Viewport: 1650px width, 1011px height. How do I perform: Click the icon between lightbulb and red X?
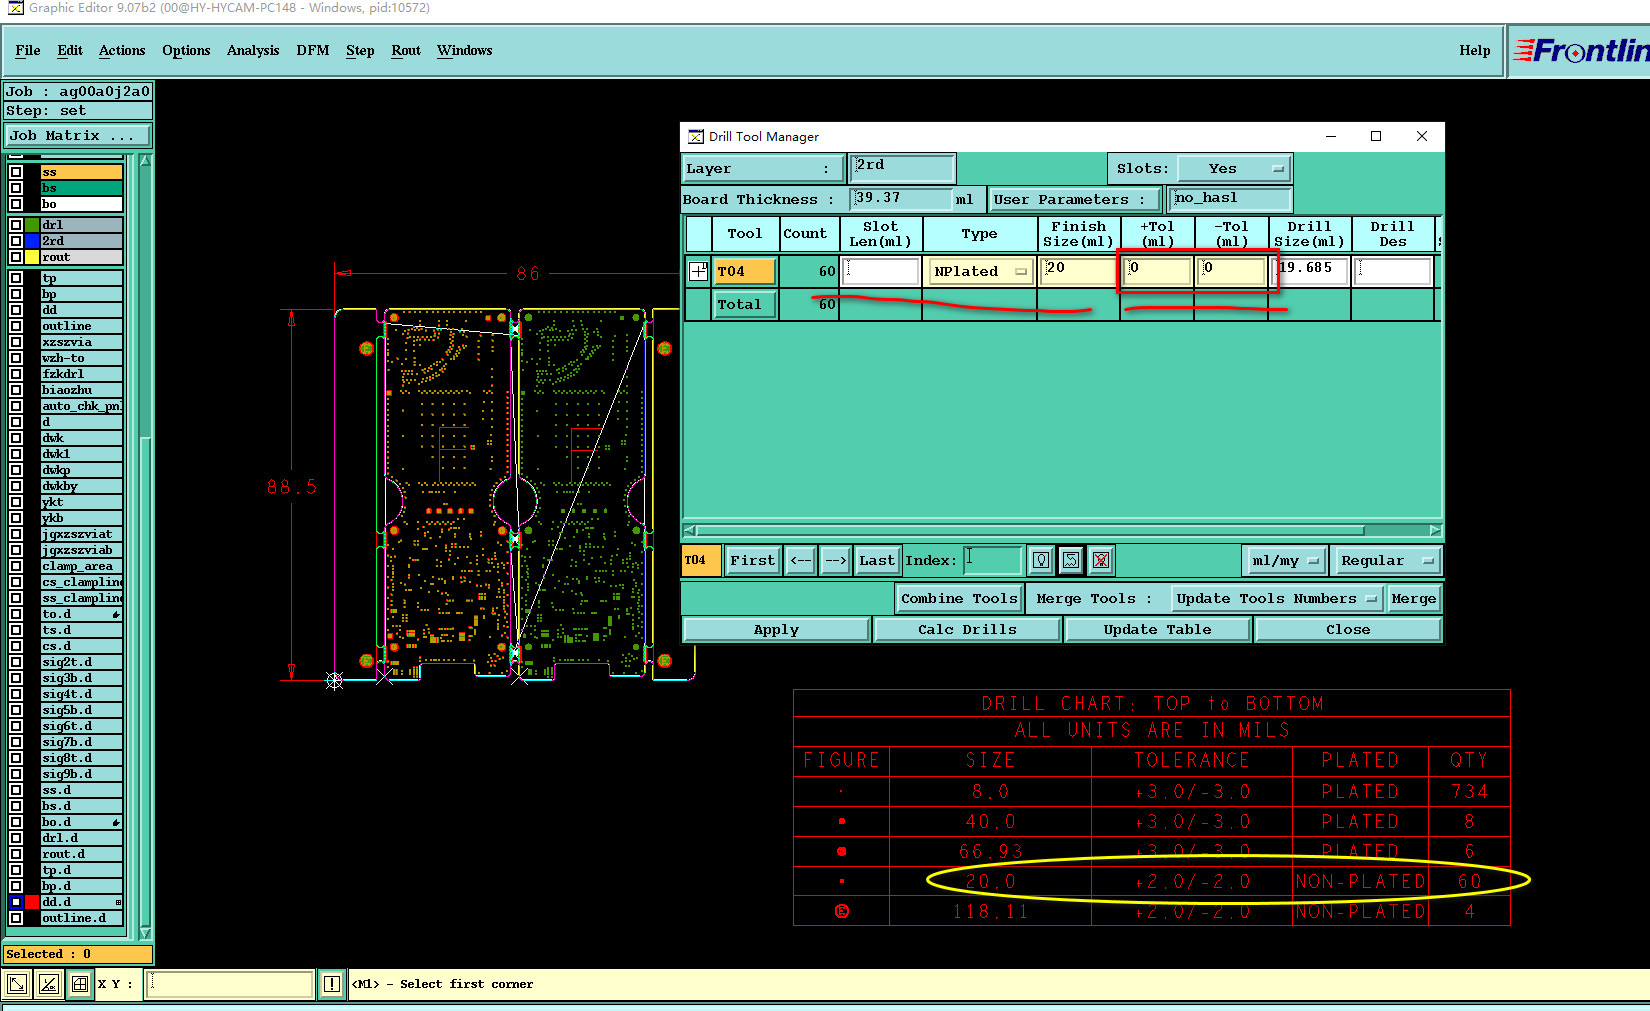[x=1071, y=561]
